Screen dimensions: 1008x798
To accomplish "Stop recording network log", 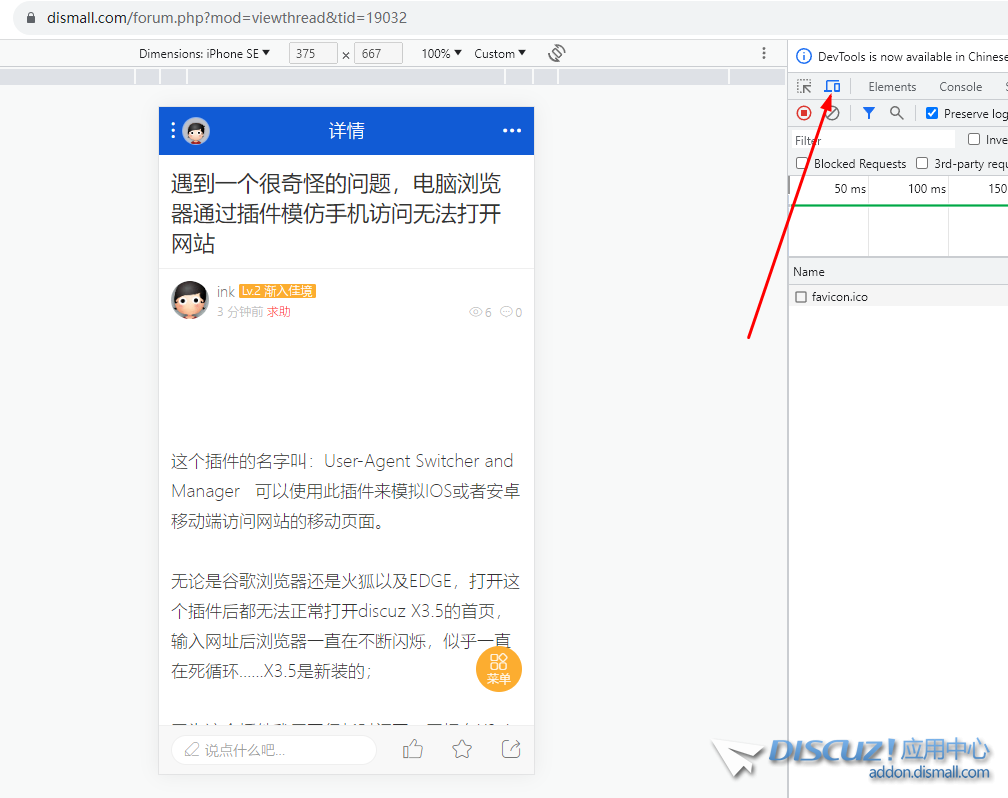I will (x=804, y=113).
